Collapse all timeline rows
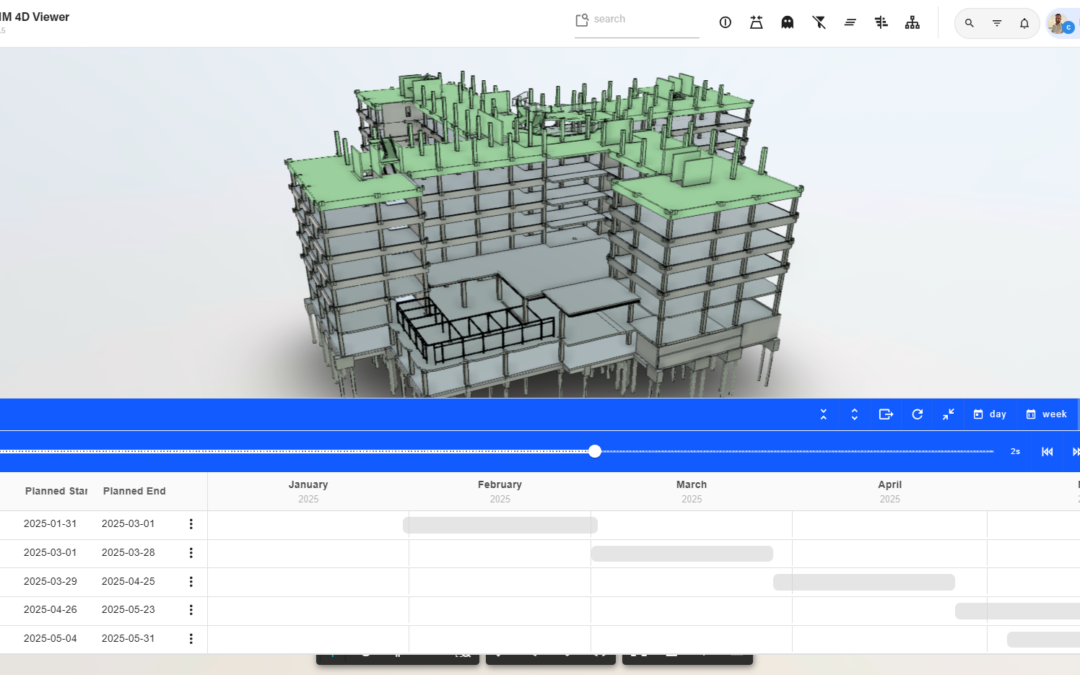The height and width of the screenshot is (675, 1080). (823, 414)
